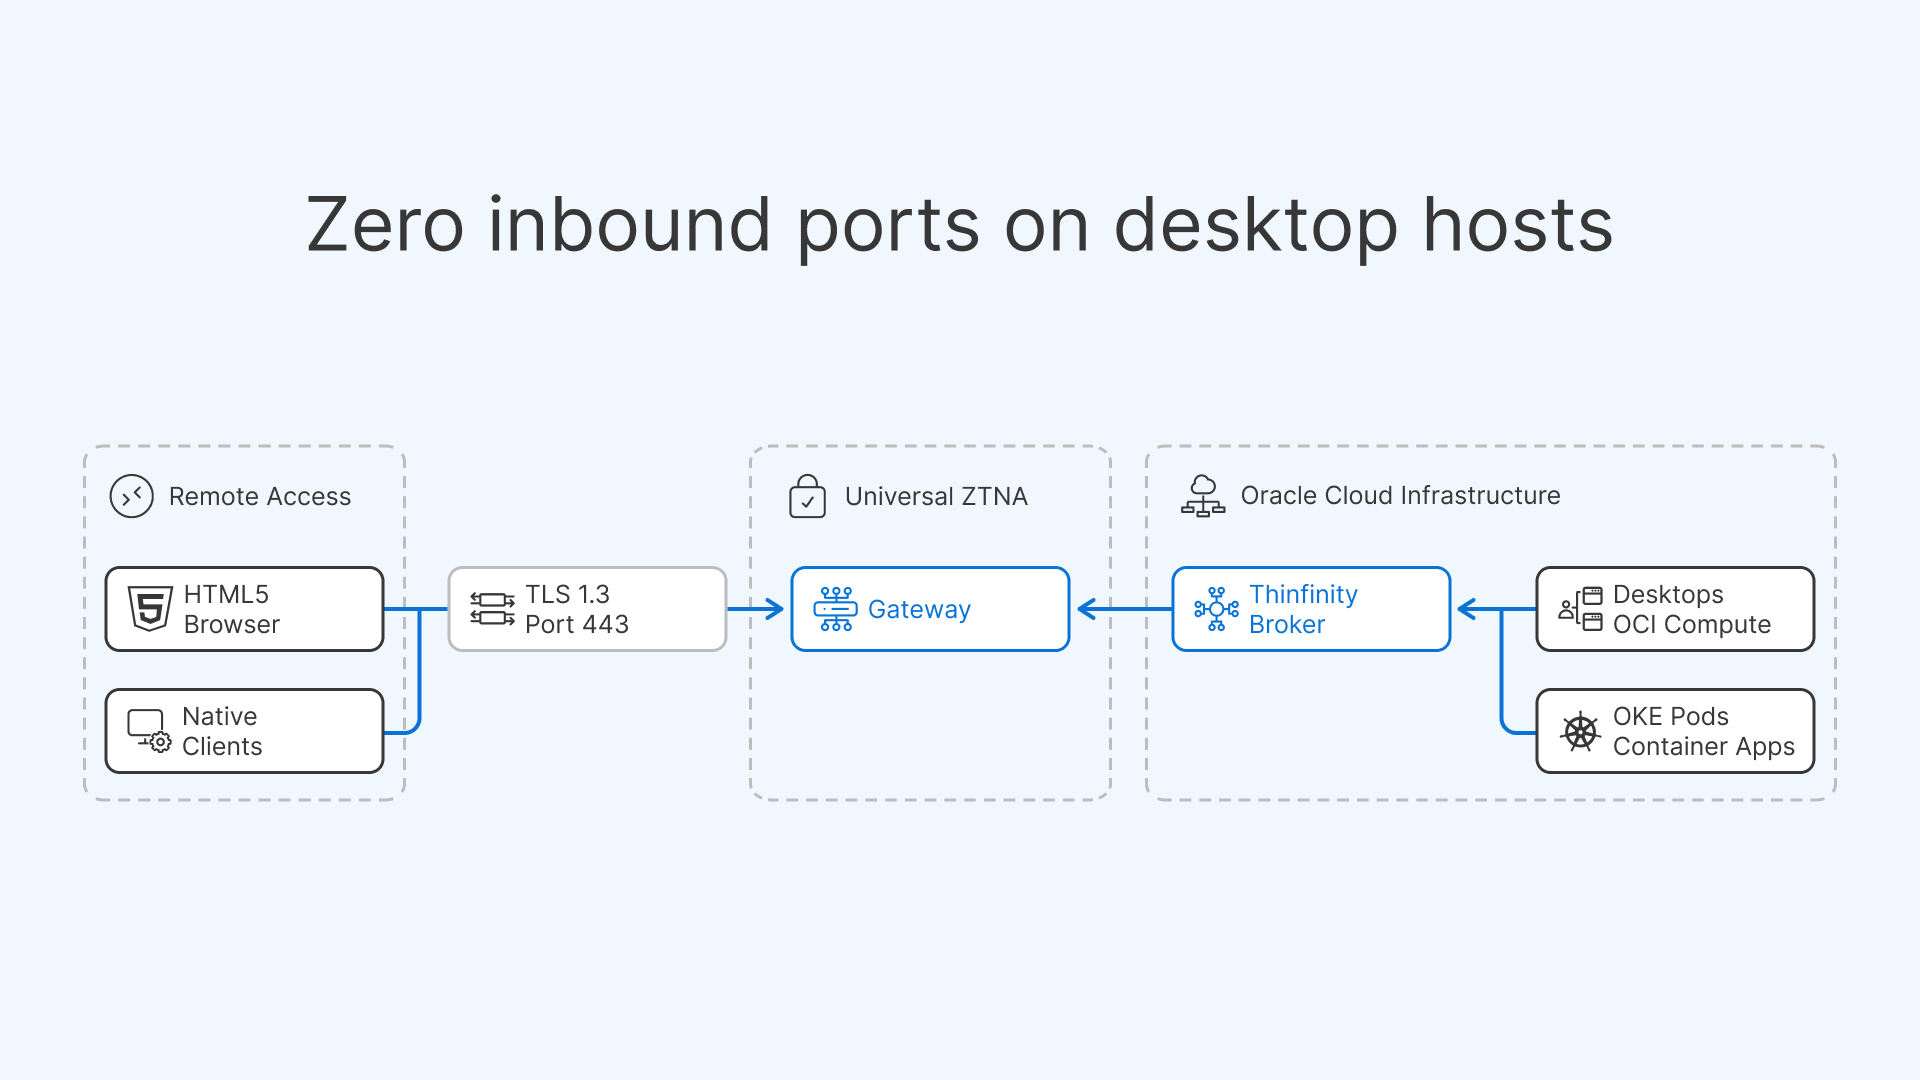Select the Native Clients box

(245, 731)
